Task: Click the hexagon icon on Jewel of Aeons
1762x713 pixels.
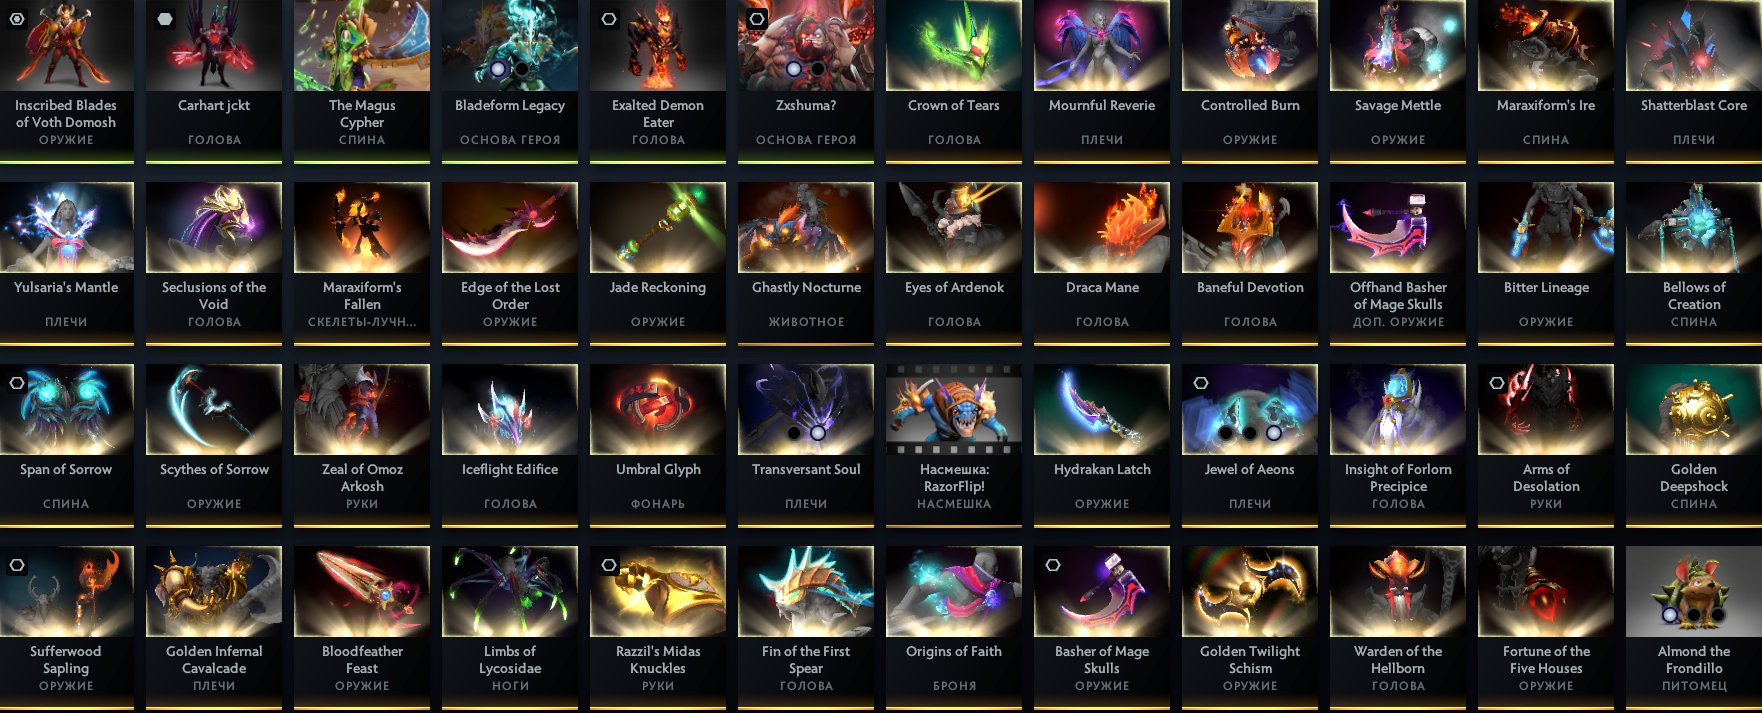Action: 1201,383
